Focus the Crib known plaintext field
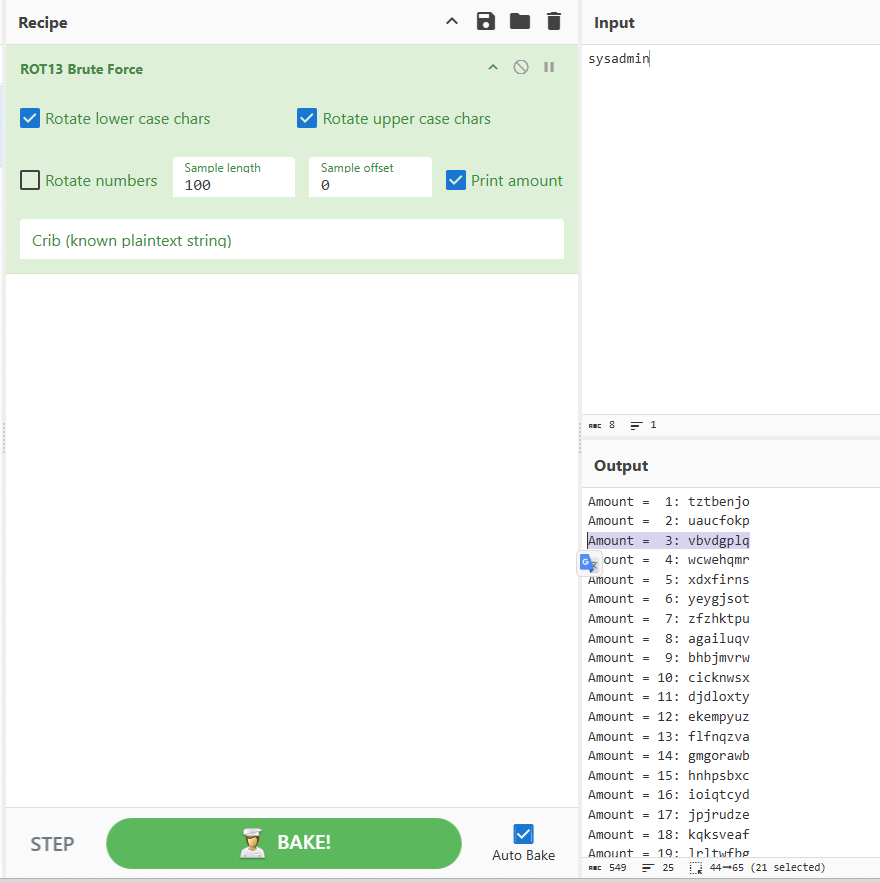Image resolution: width=880 pixels, height=882 pixels. [x=291, y=240]
